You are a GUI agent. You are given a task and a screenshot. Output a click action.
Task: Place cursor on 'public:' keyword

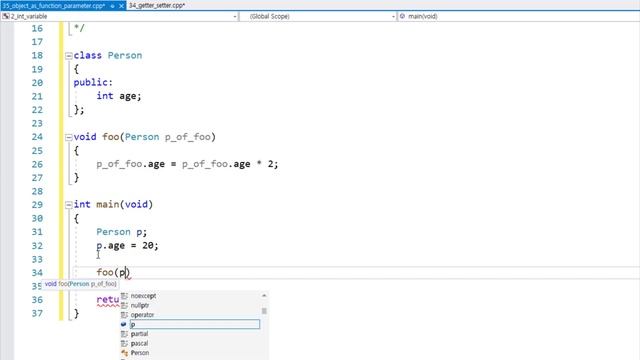(93, 82)
